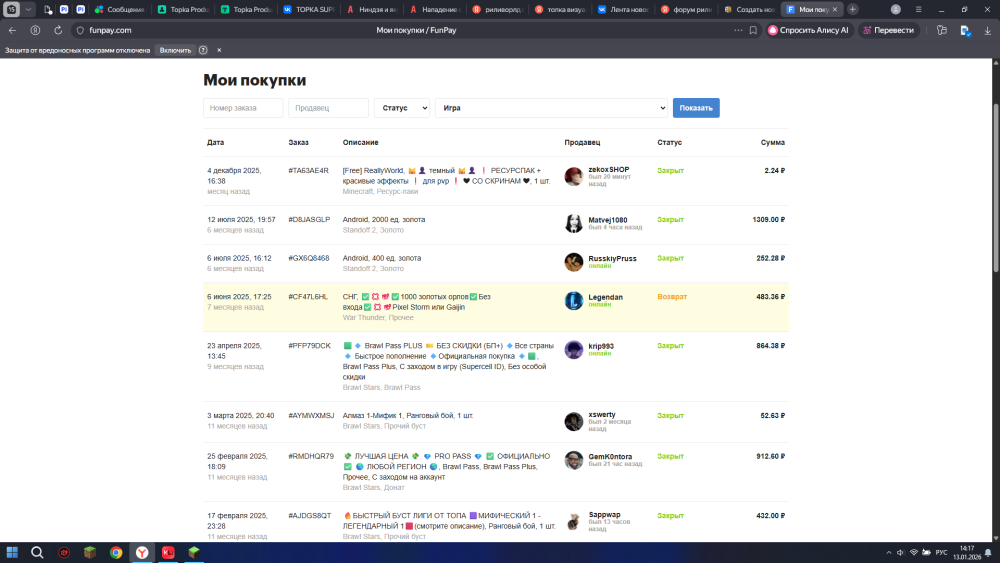The height and width of the screenshot is (563, 1000).
Task: Open Google Chrome from taskbar
Action: point(115,552)
